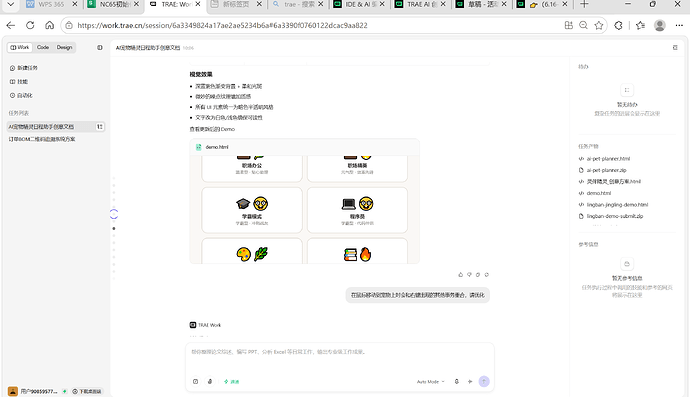Click the first square icon in input toolbar
Viewport: 690px width, 397px height.
coord(195,382)
